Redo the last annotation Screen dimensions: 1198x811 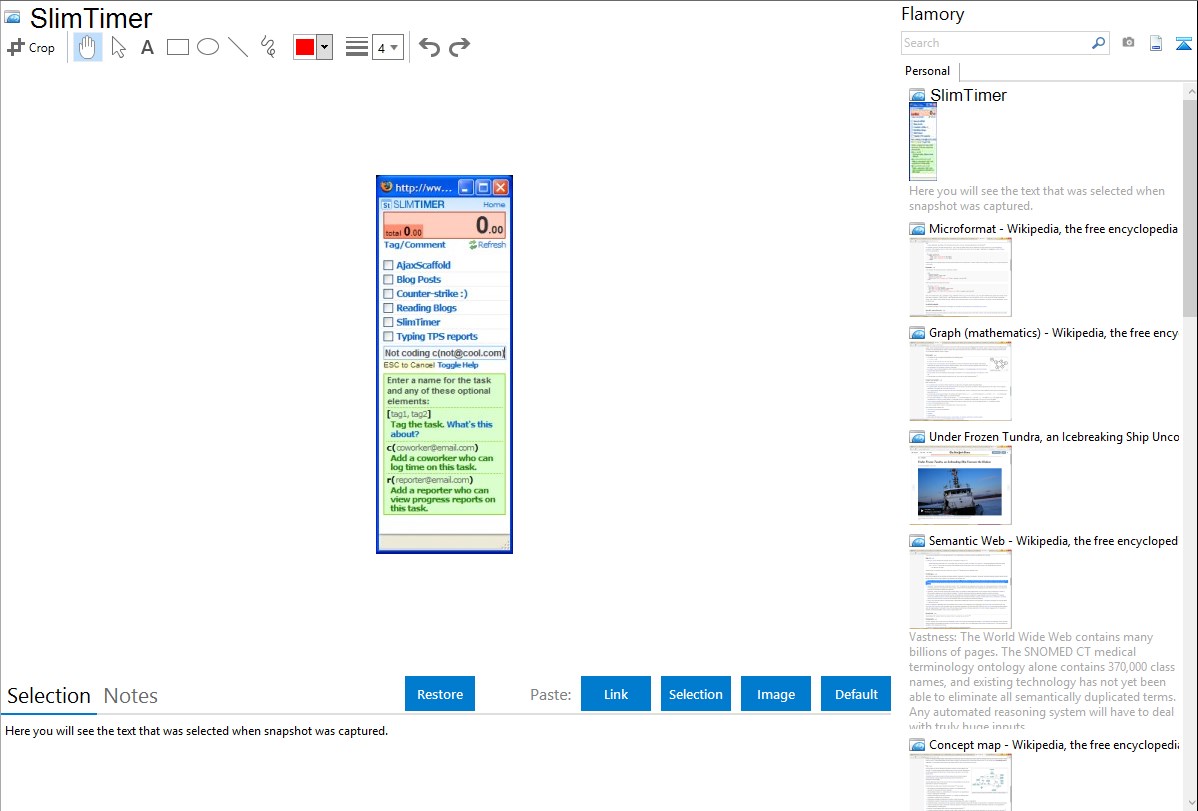tap(459, 47)
